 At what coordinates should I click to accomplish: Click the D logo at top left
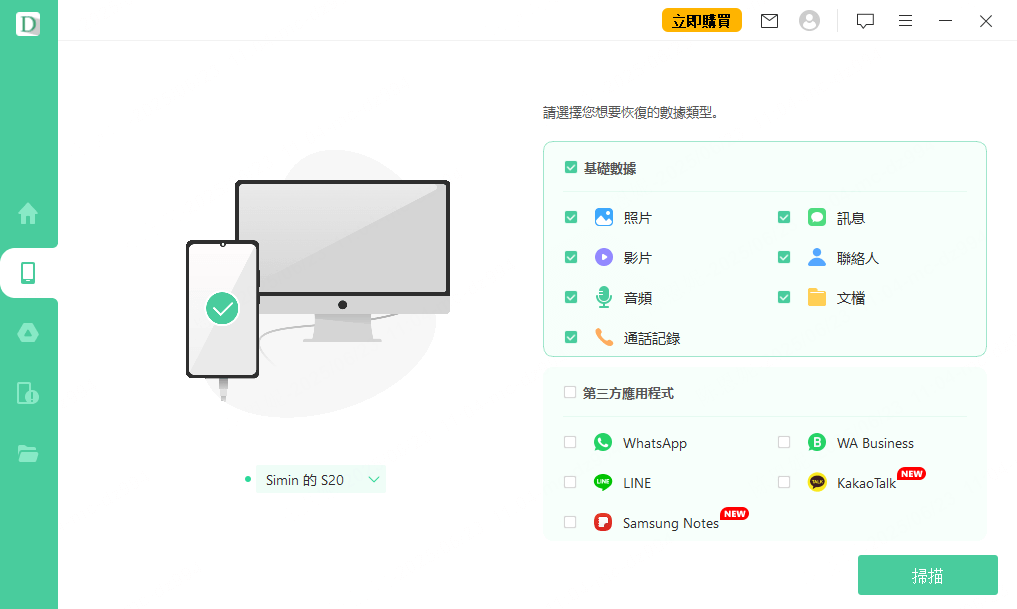pyautogui.click(x=28, y=24)
